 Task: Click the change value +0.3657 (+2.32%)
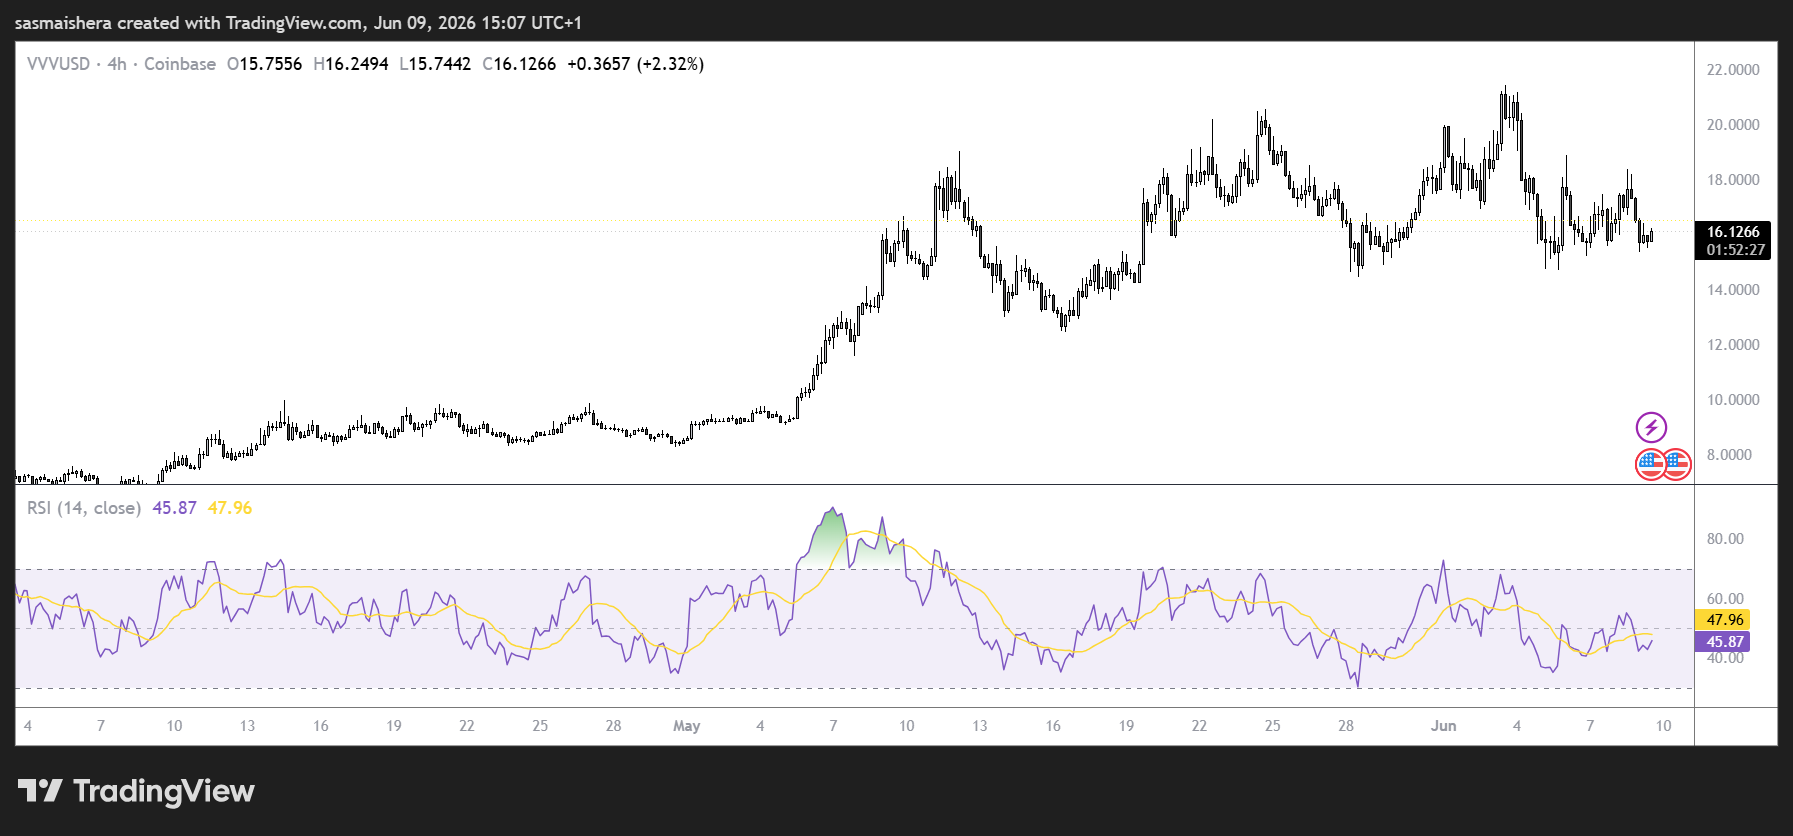pyautogui.click(x=635, y=64)
